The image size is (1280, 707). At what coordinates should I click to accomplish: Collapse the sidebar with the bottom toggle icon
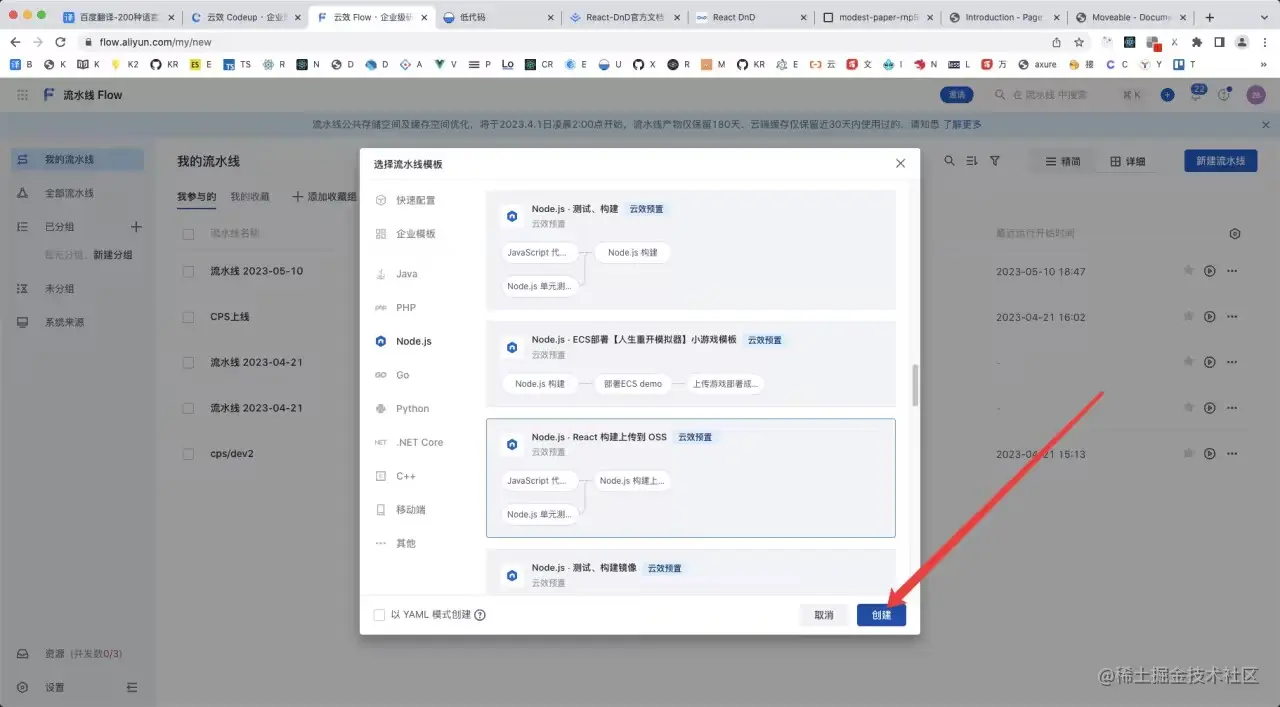[132, 688]
